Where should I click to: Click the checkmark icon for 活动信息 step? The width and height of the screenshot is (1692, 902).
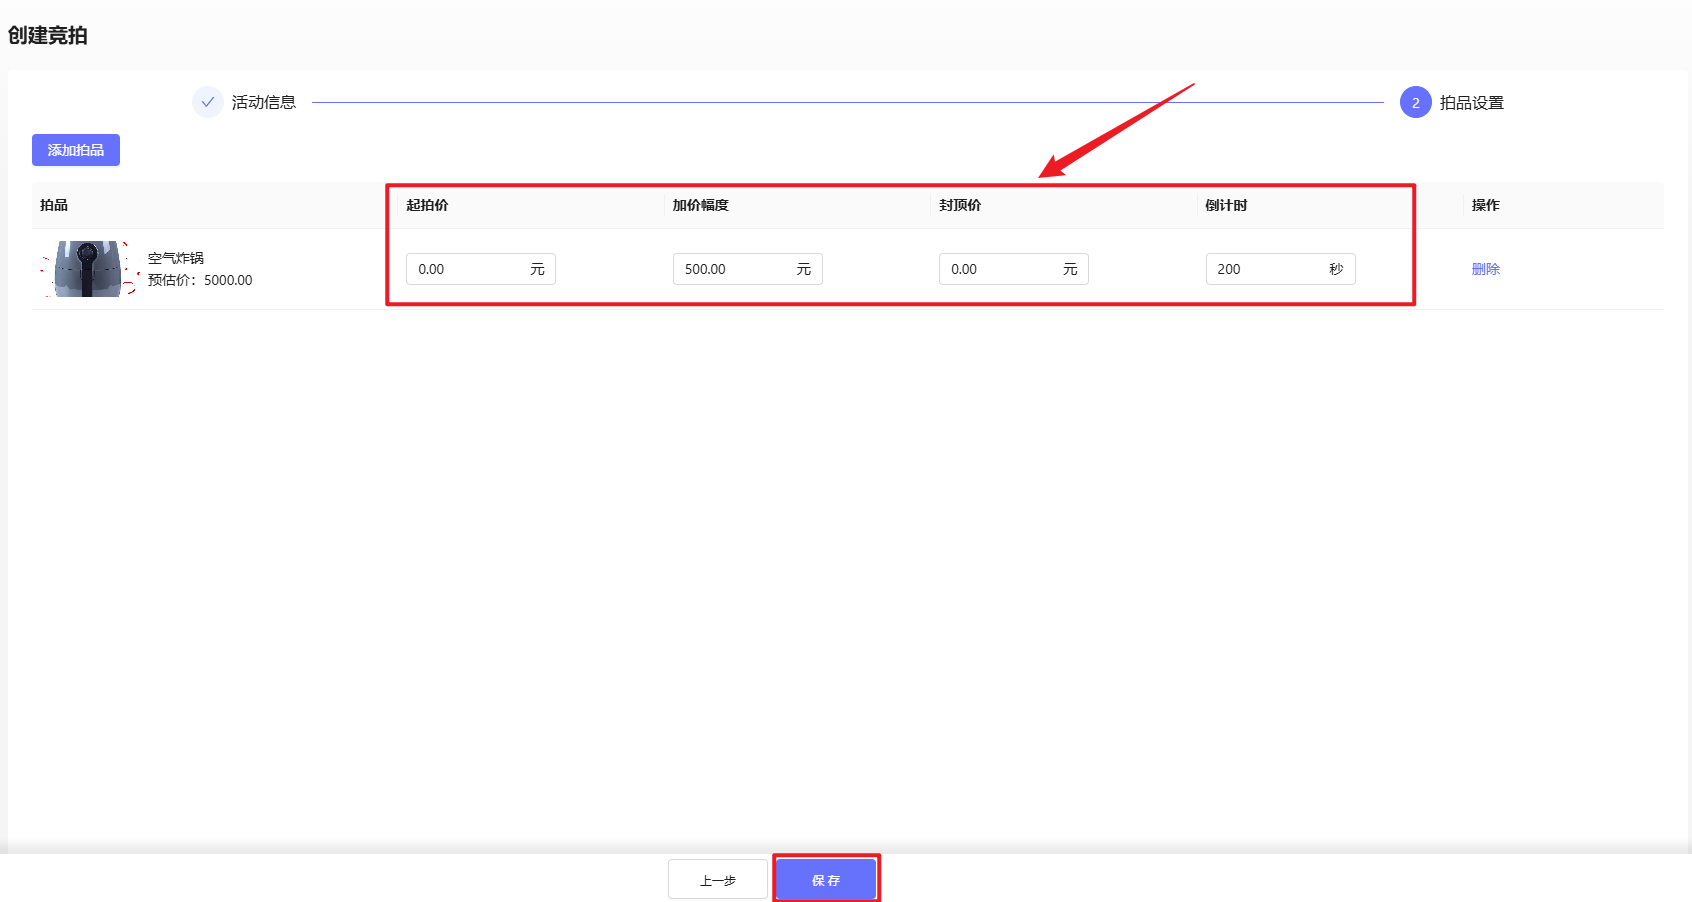207,102
